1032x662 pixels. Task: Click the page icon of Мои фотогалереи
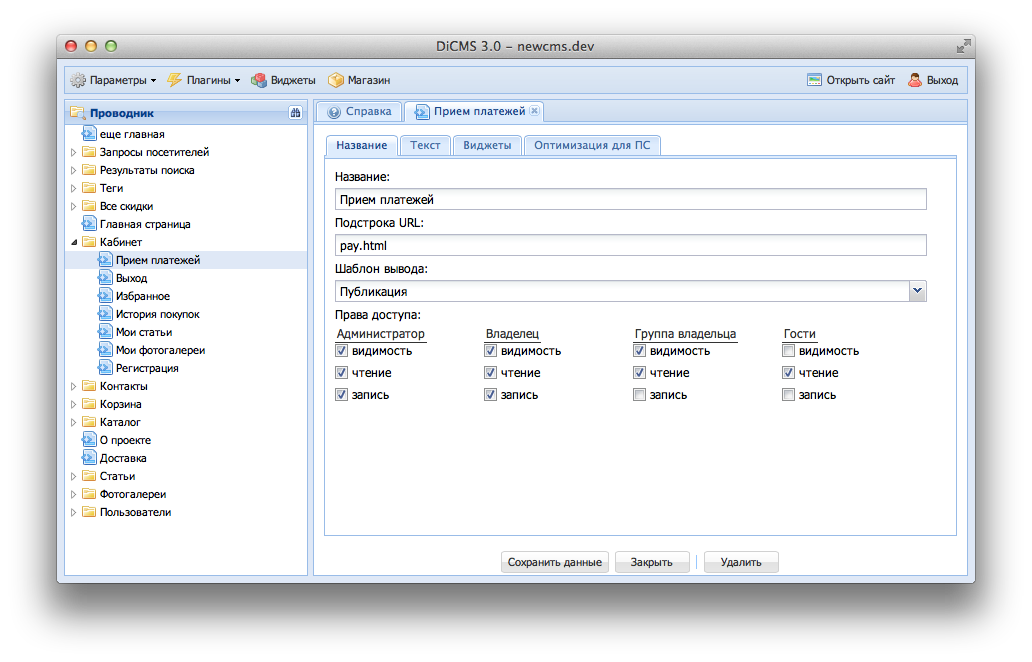(x=105, y=350)
